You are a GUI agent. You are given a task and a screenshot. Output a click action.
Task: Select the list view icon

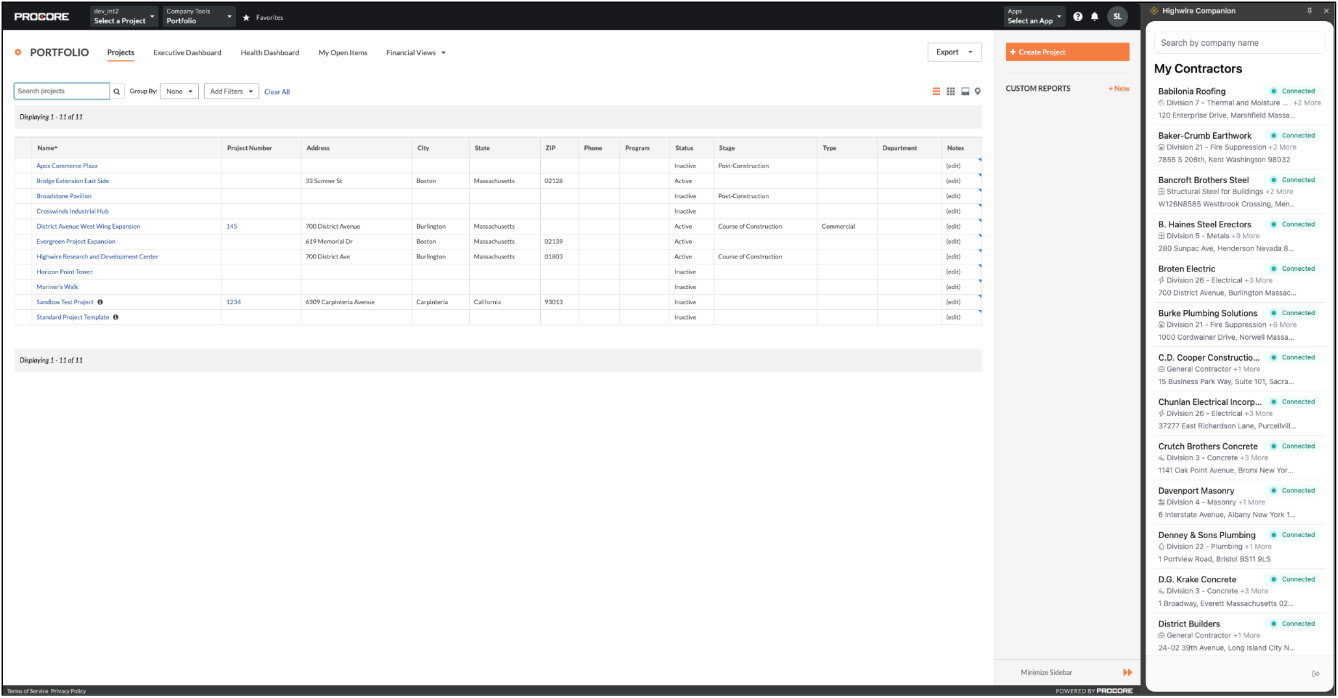[937, 91]
